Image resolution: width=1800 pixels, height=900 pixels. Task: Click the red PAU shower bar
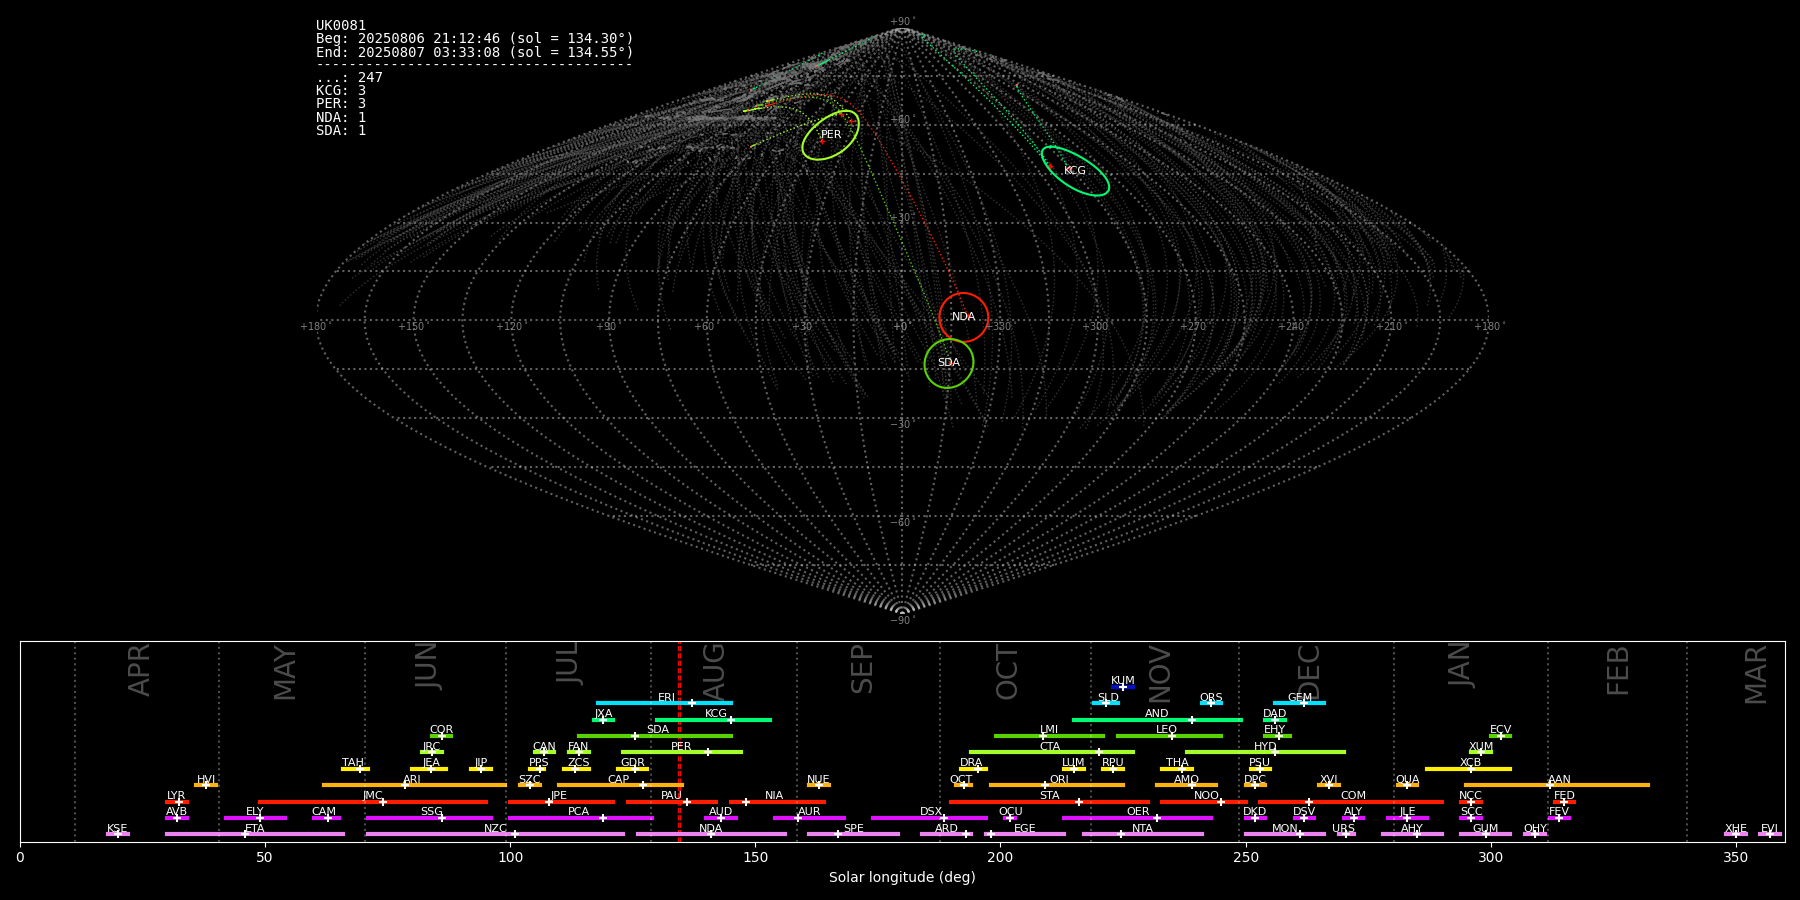pos(672,801)
